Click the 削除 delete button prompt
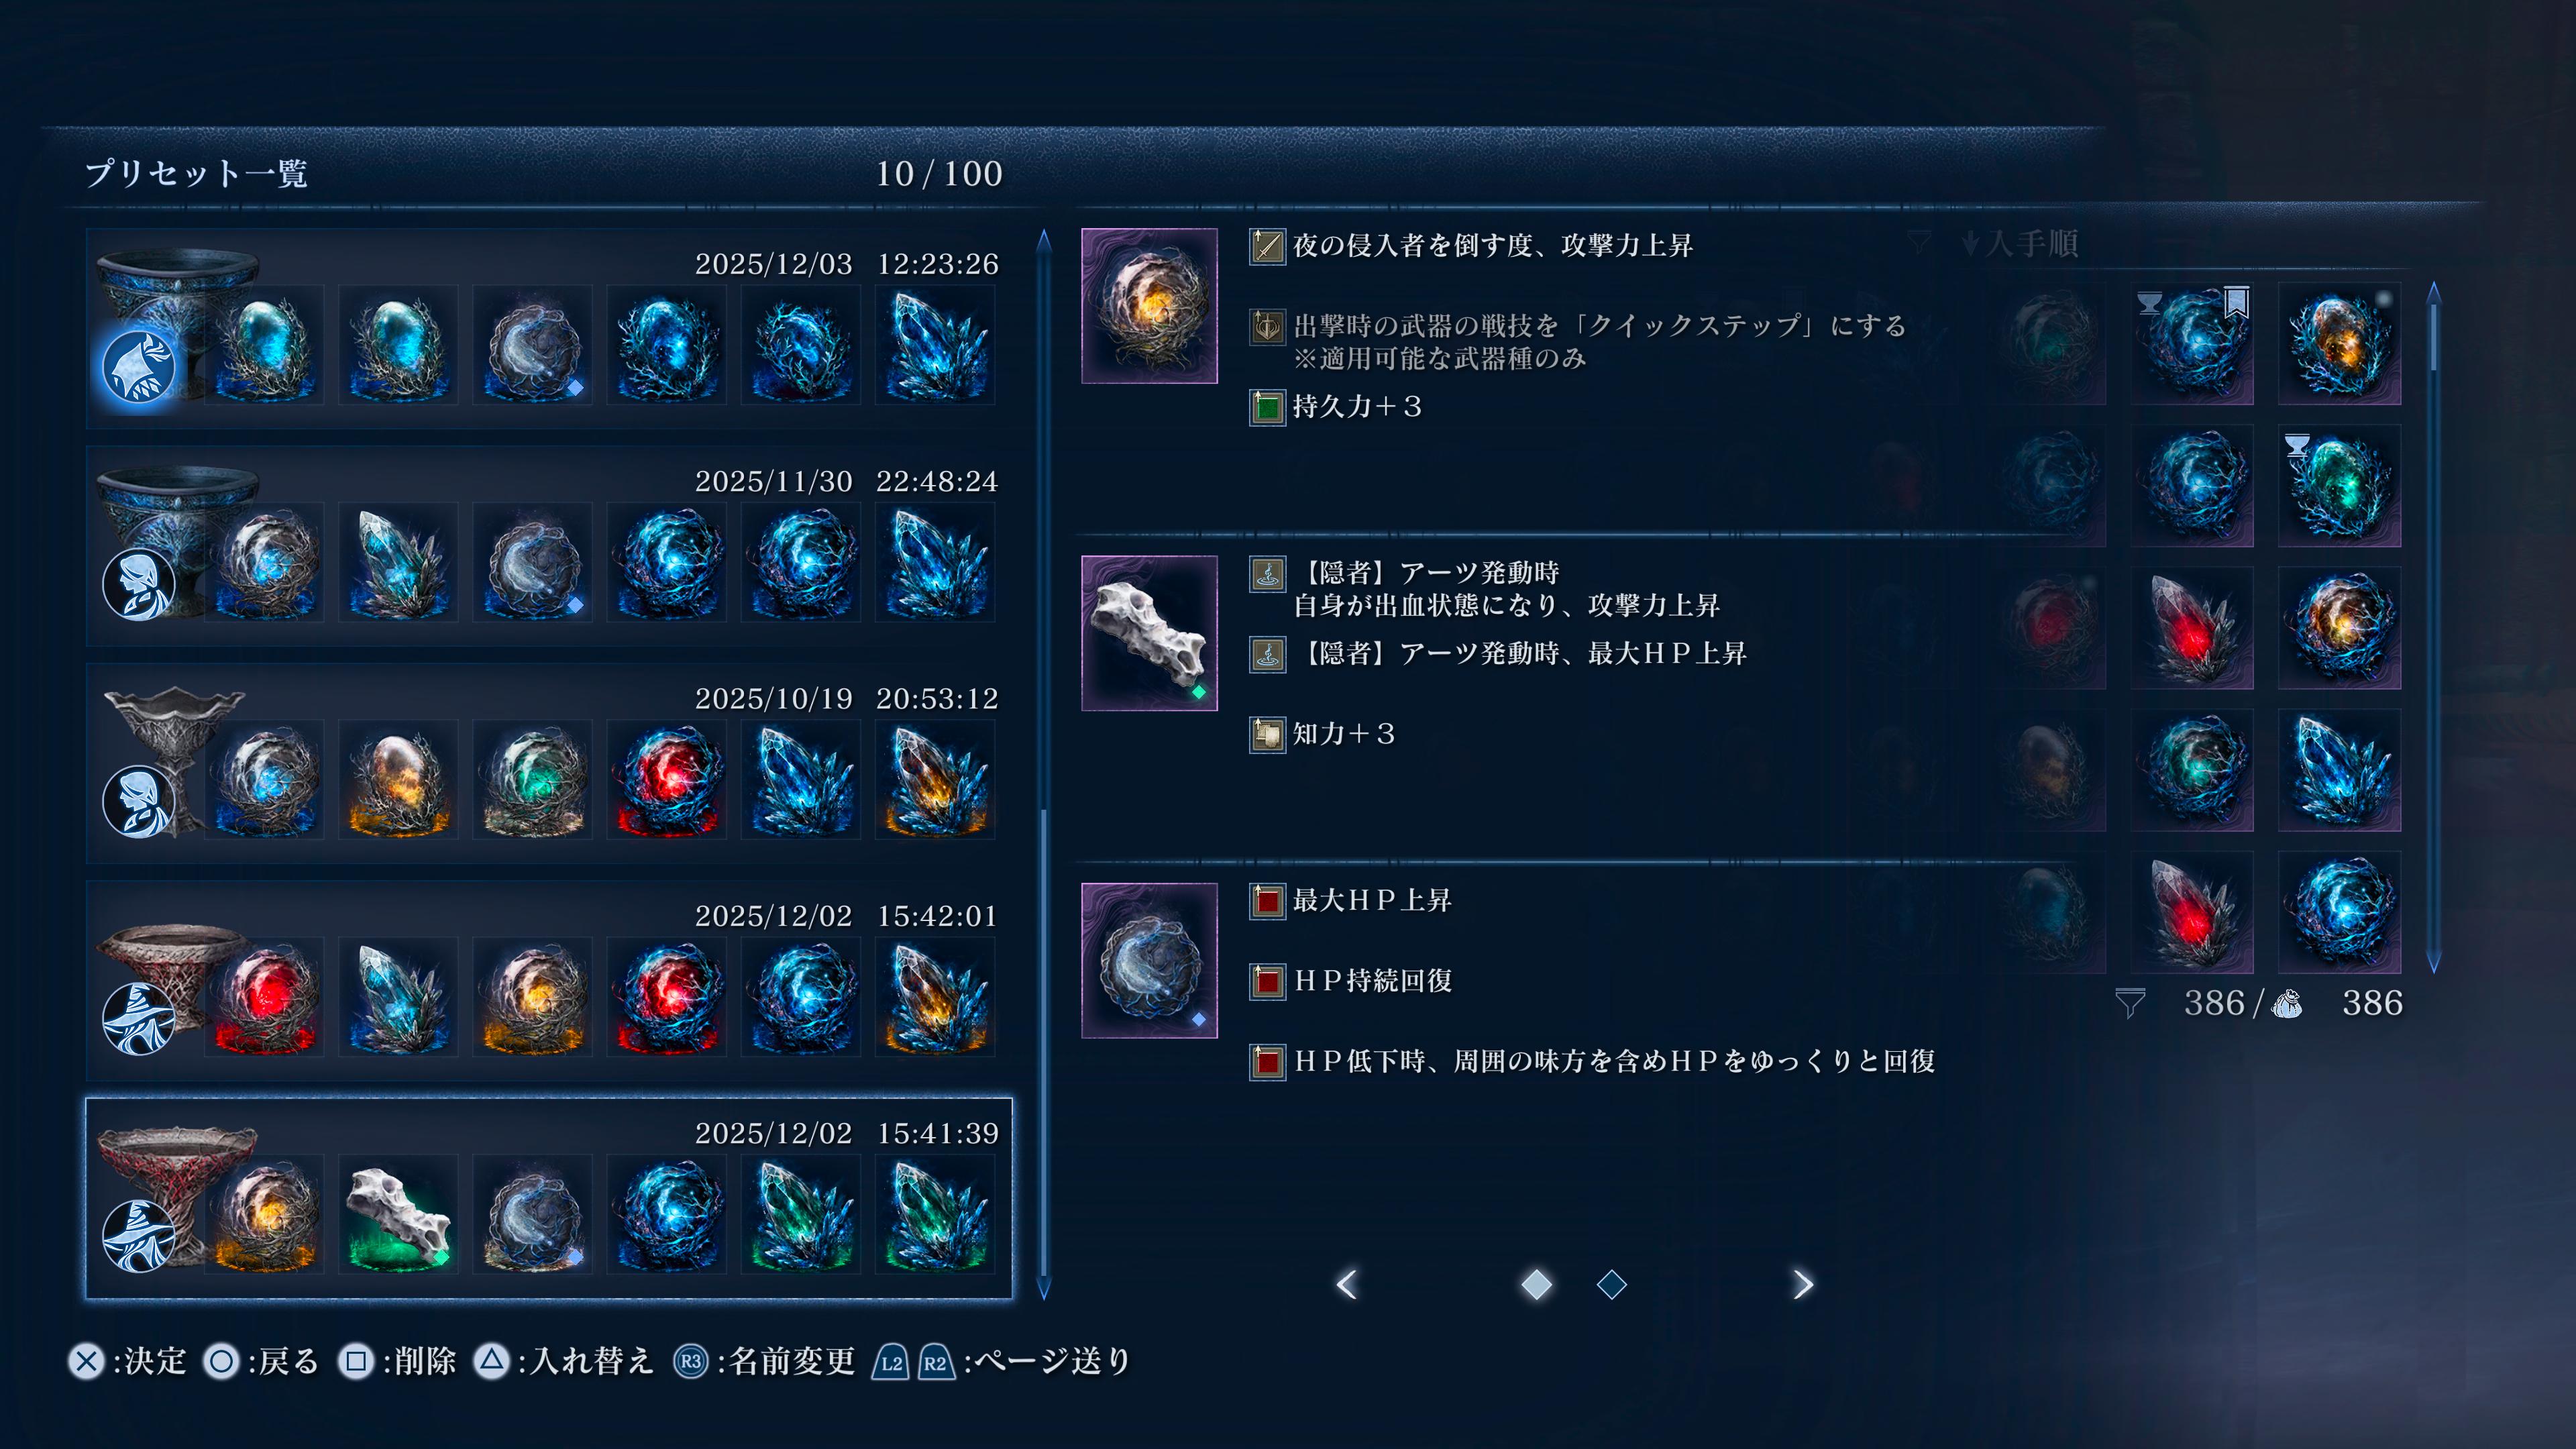 coord(397,1361)
